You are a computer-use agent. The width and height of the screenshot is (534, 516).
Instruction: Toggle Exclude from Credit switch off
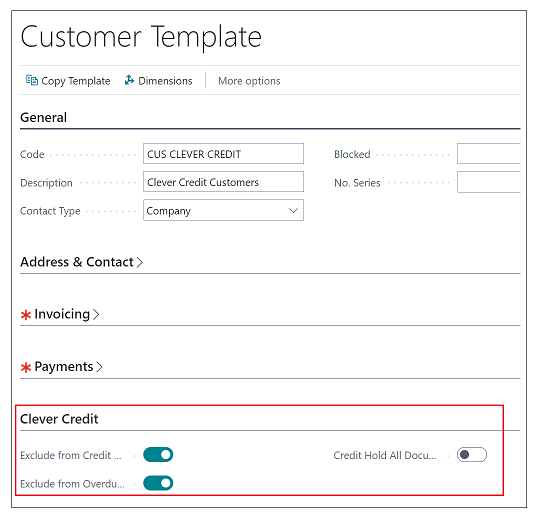[158, 455]
